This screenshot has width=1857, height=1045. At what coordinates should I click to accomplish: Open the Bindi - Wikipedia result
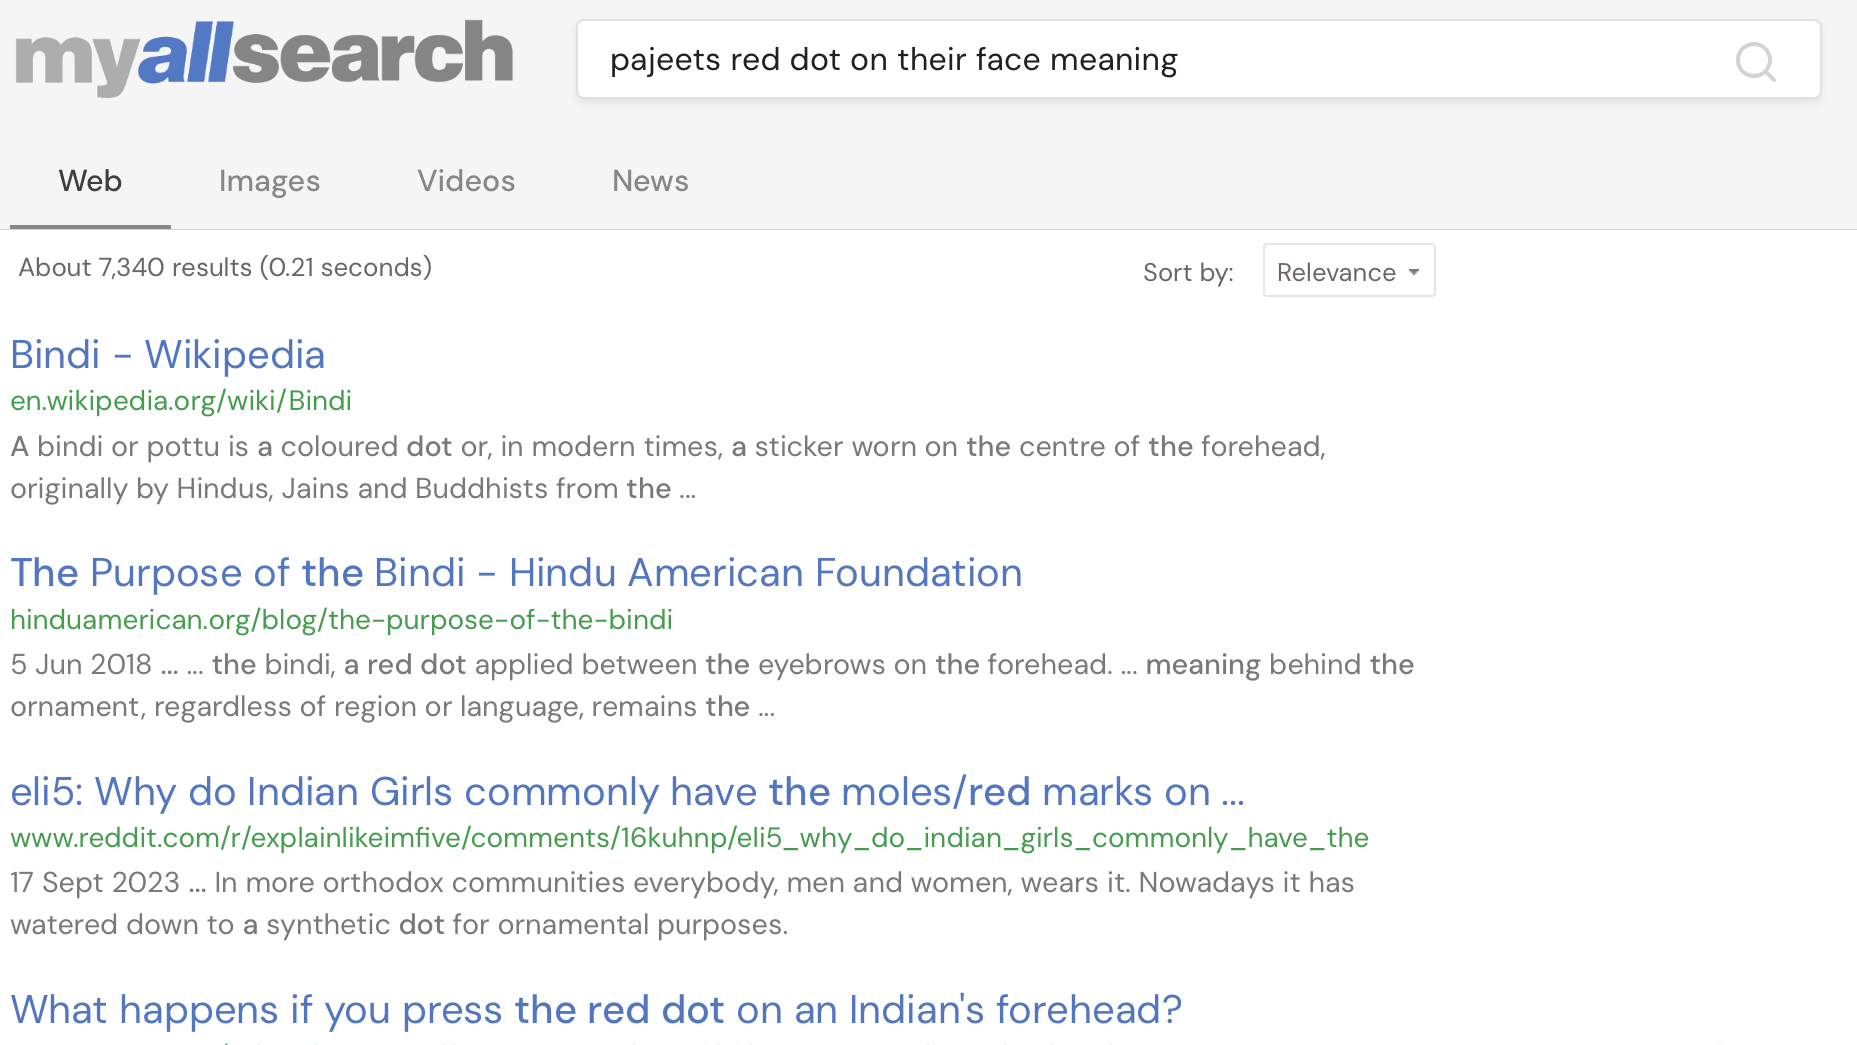(168, 355)
